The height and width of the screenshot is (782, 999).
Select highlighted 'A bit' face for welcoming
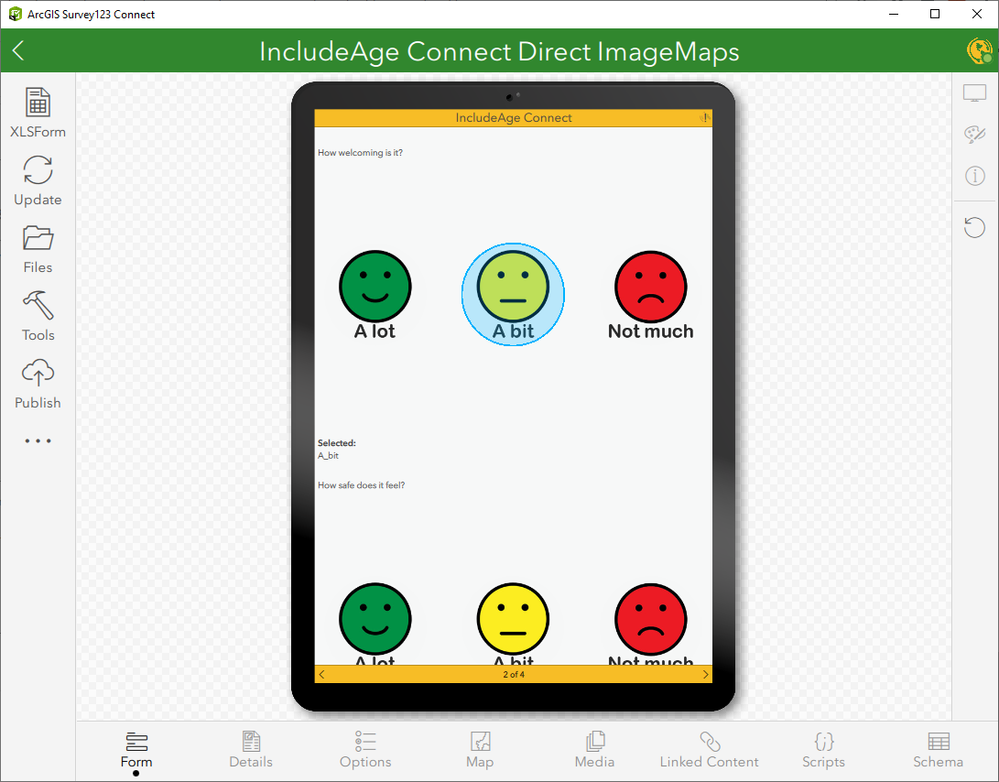[513, 294]
